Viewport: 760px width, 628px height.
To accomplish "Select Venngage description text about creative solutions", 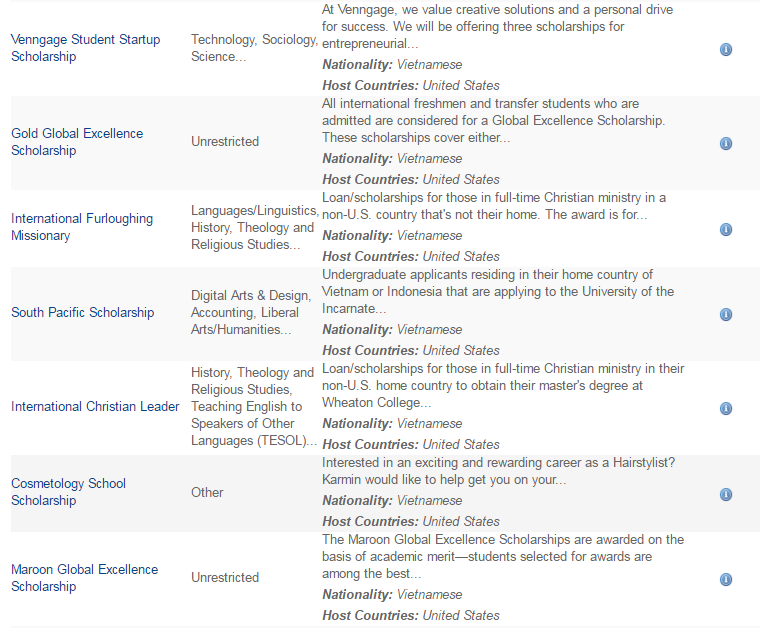I will [497, 27].
